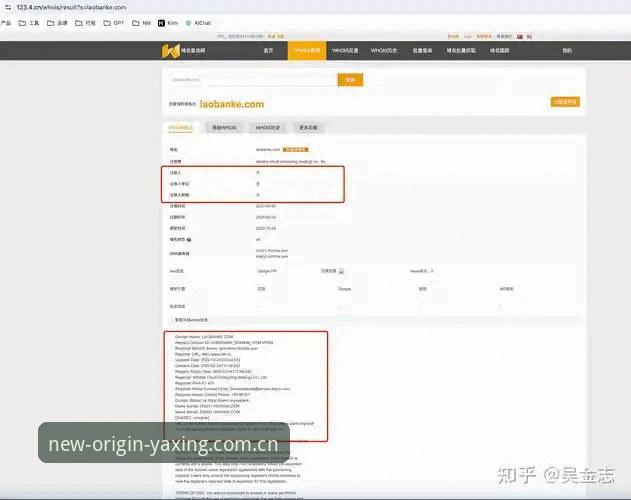Switch to the 最新WHOIS tab
This screenshot has width=631, height=500.
click(224, 128)
